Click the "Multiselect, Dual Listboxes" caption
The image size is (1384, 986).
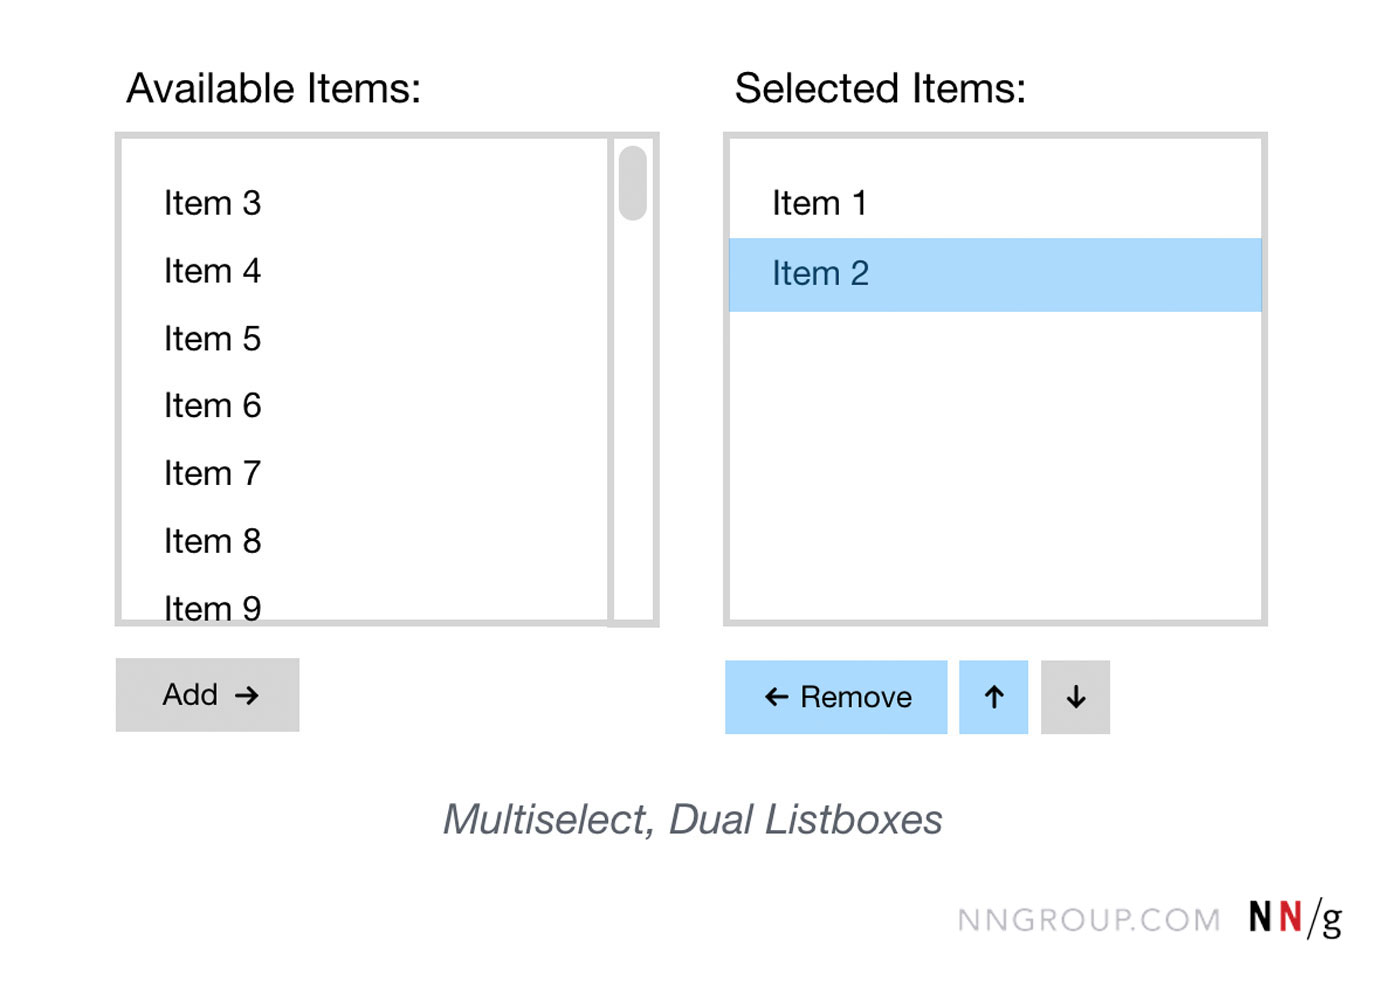coord(692,820)
